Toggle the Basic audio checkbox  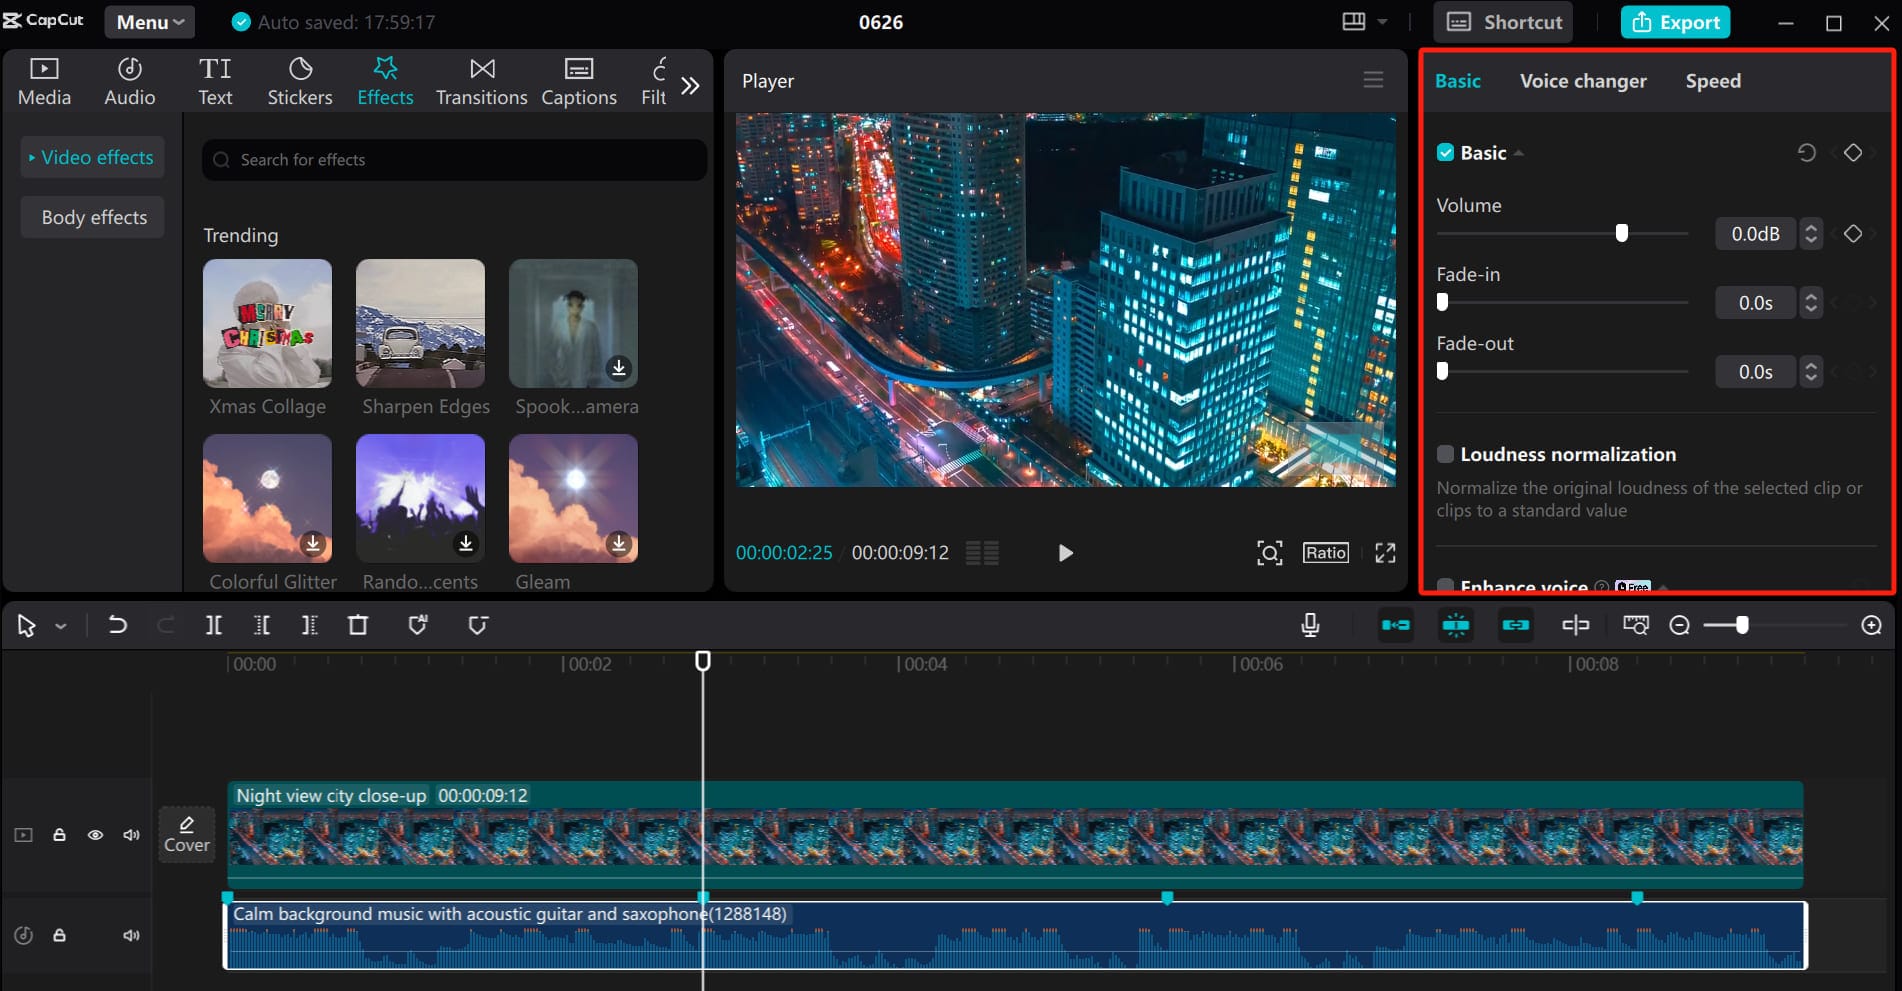(x=1445, y=153)
